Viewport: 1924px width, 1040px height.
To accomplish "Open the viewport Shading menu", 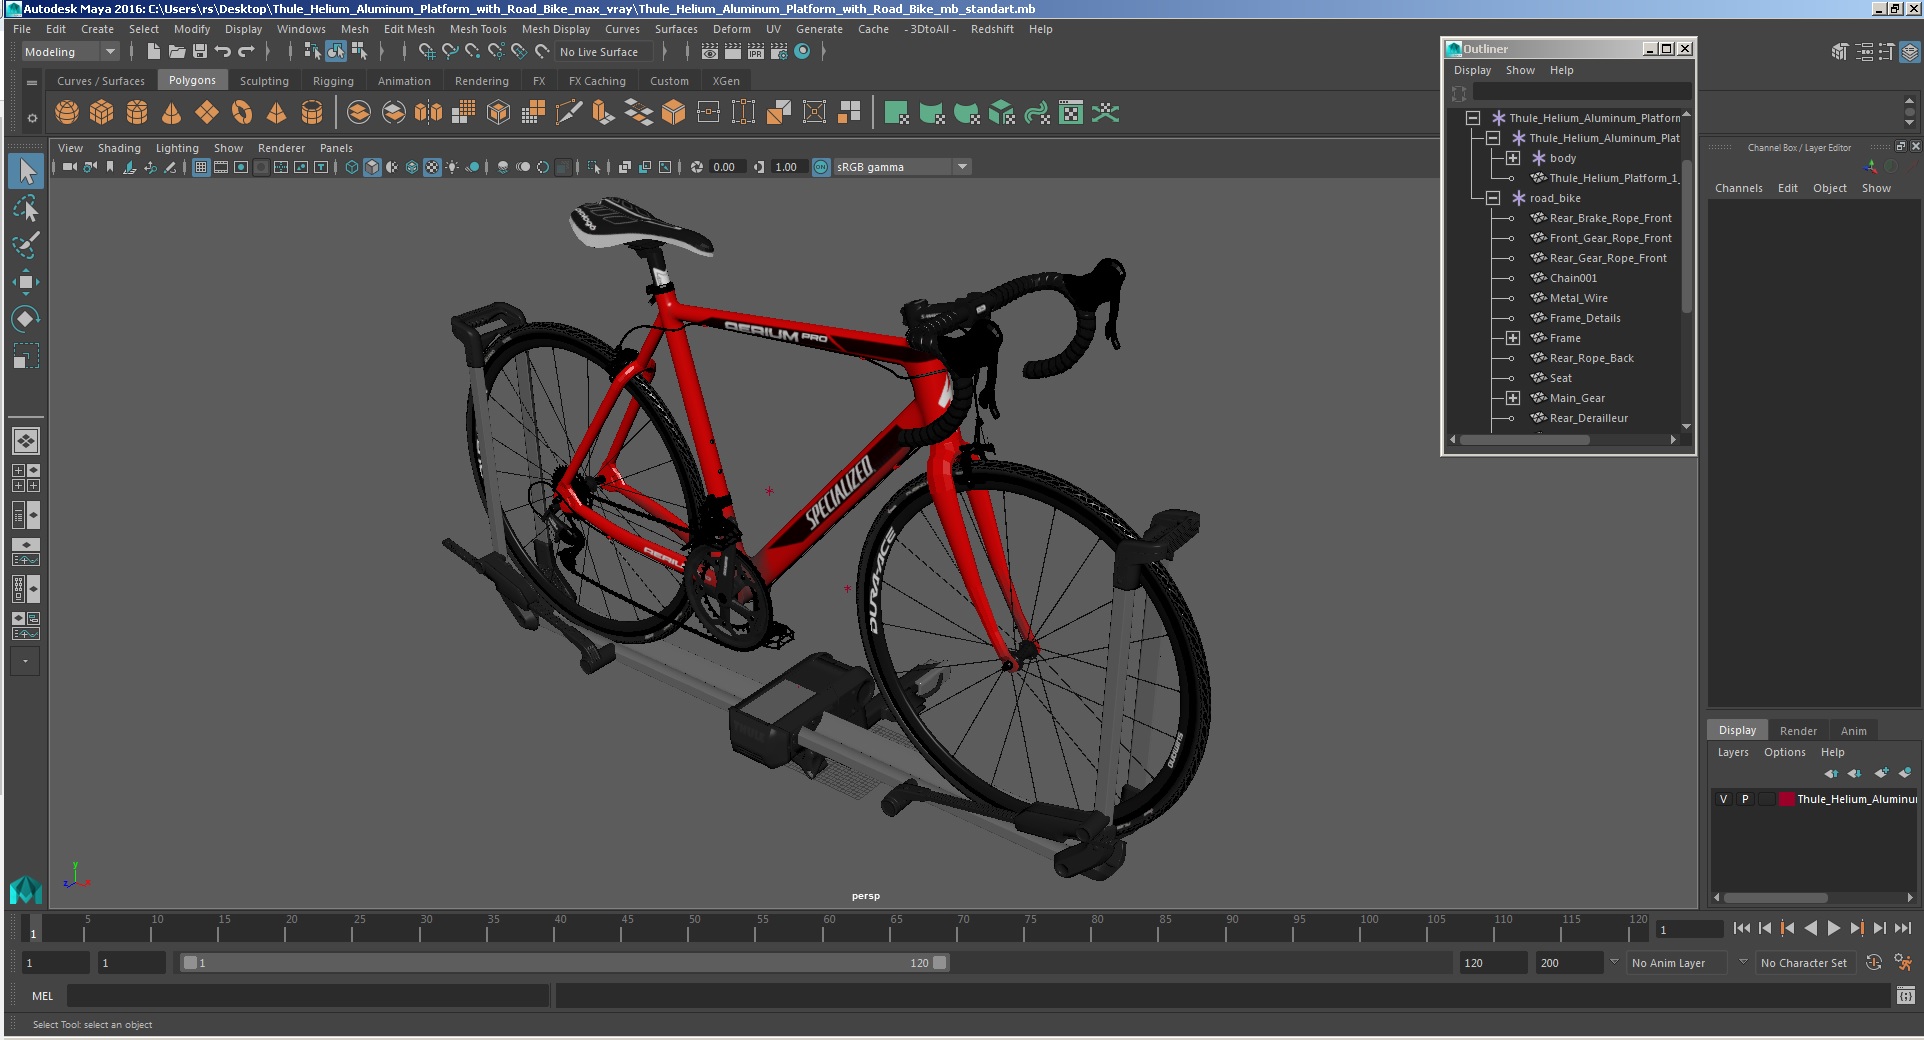I will click(x=119, y=148).
